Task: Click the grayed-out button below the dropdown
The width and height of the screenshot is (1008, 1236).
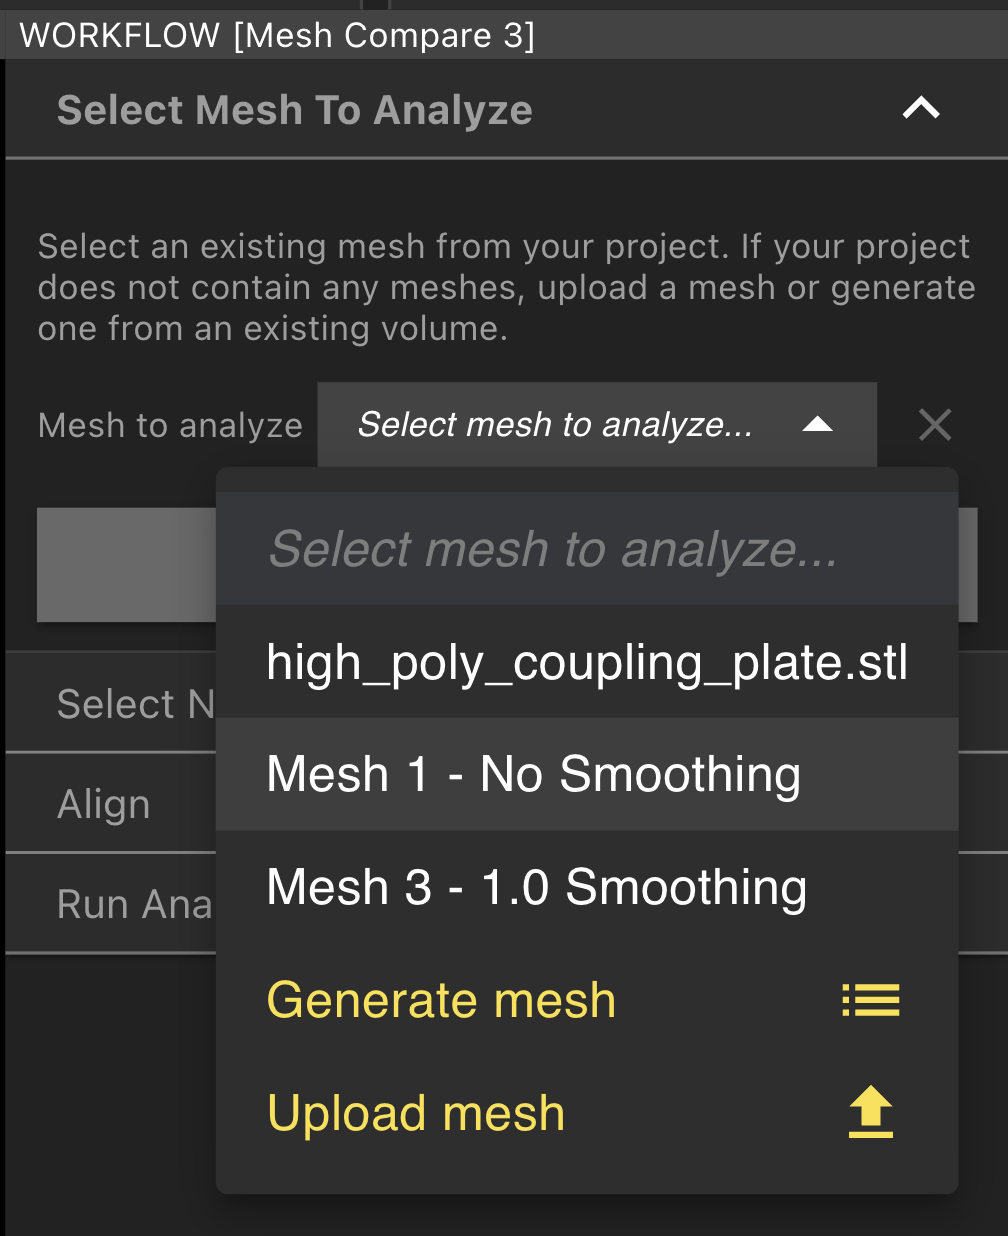Action: 127,565
